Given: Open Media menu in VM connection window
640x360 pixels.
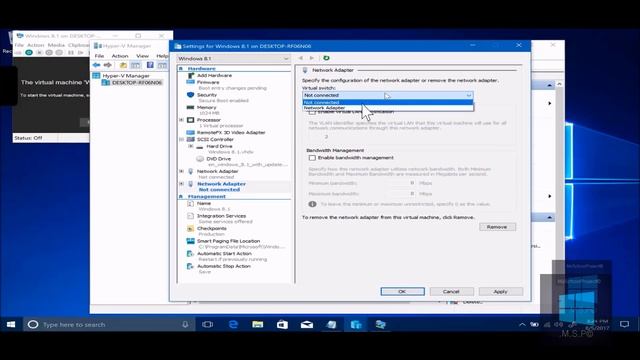Looking at the screenshot, I should coord(56,45).
